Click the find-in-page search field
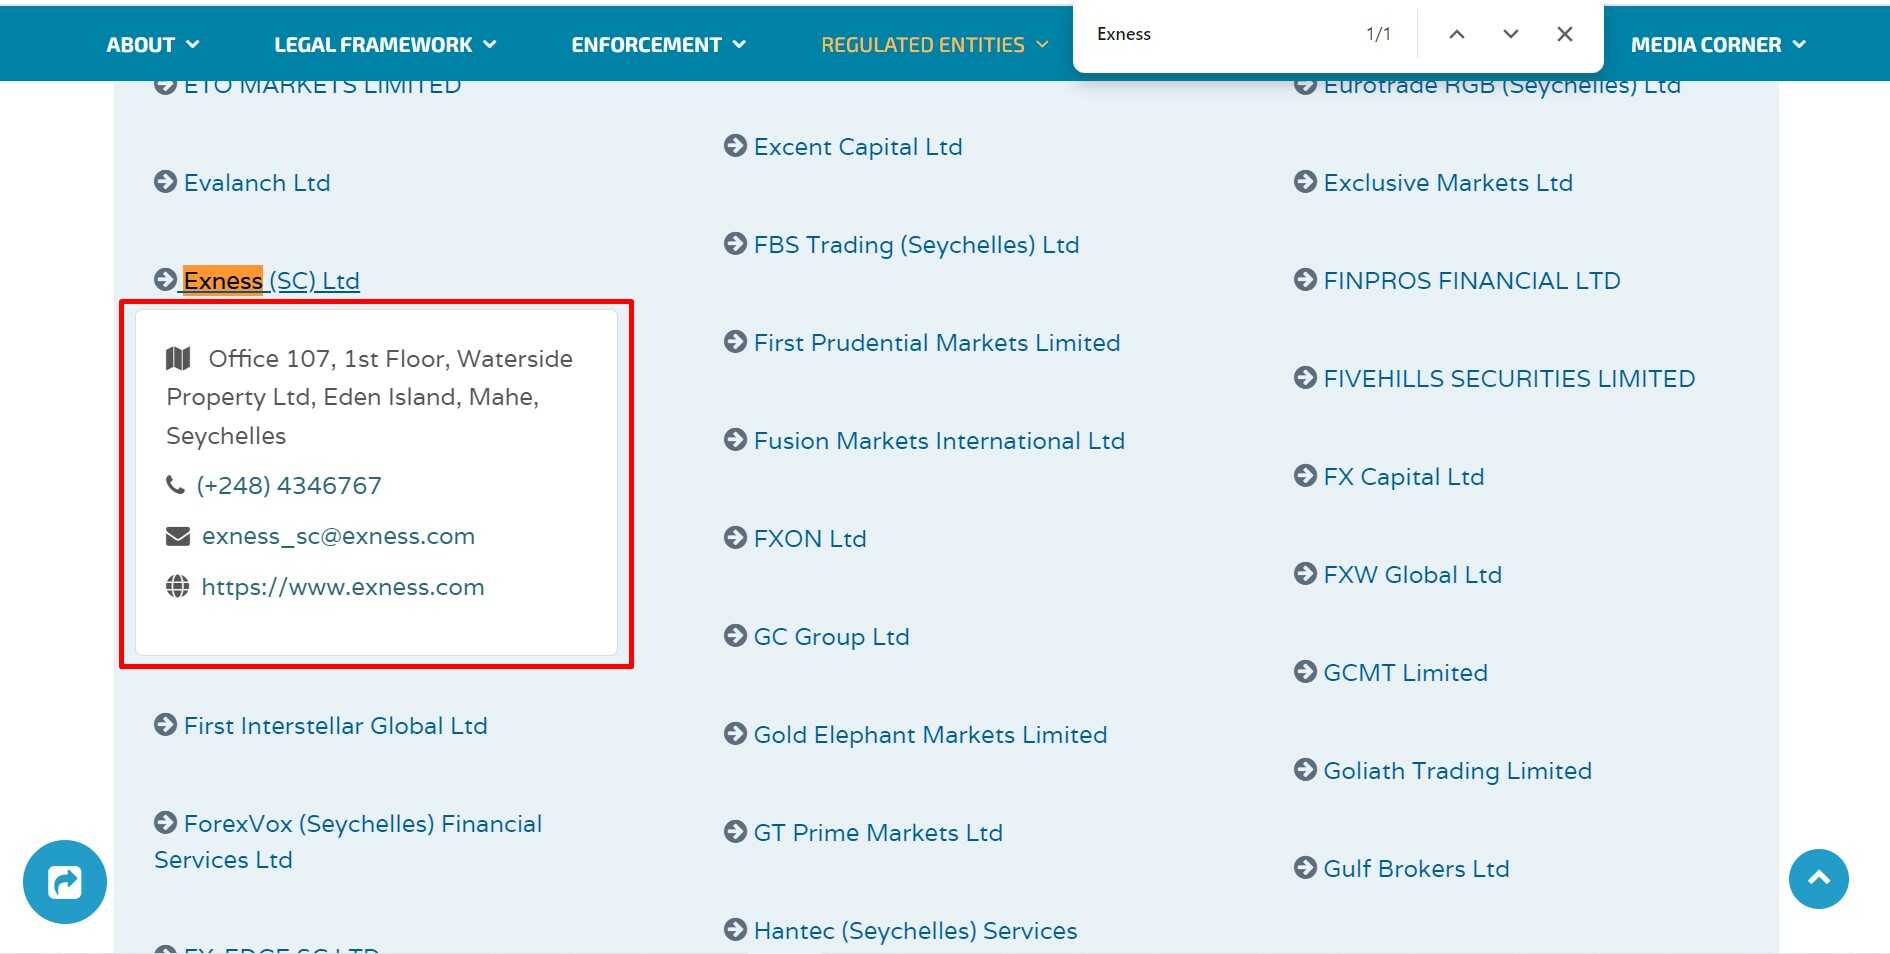The image size is (1890, 954). tap(1220, 34)
